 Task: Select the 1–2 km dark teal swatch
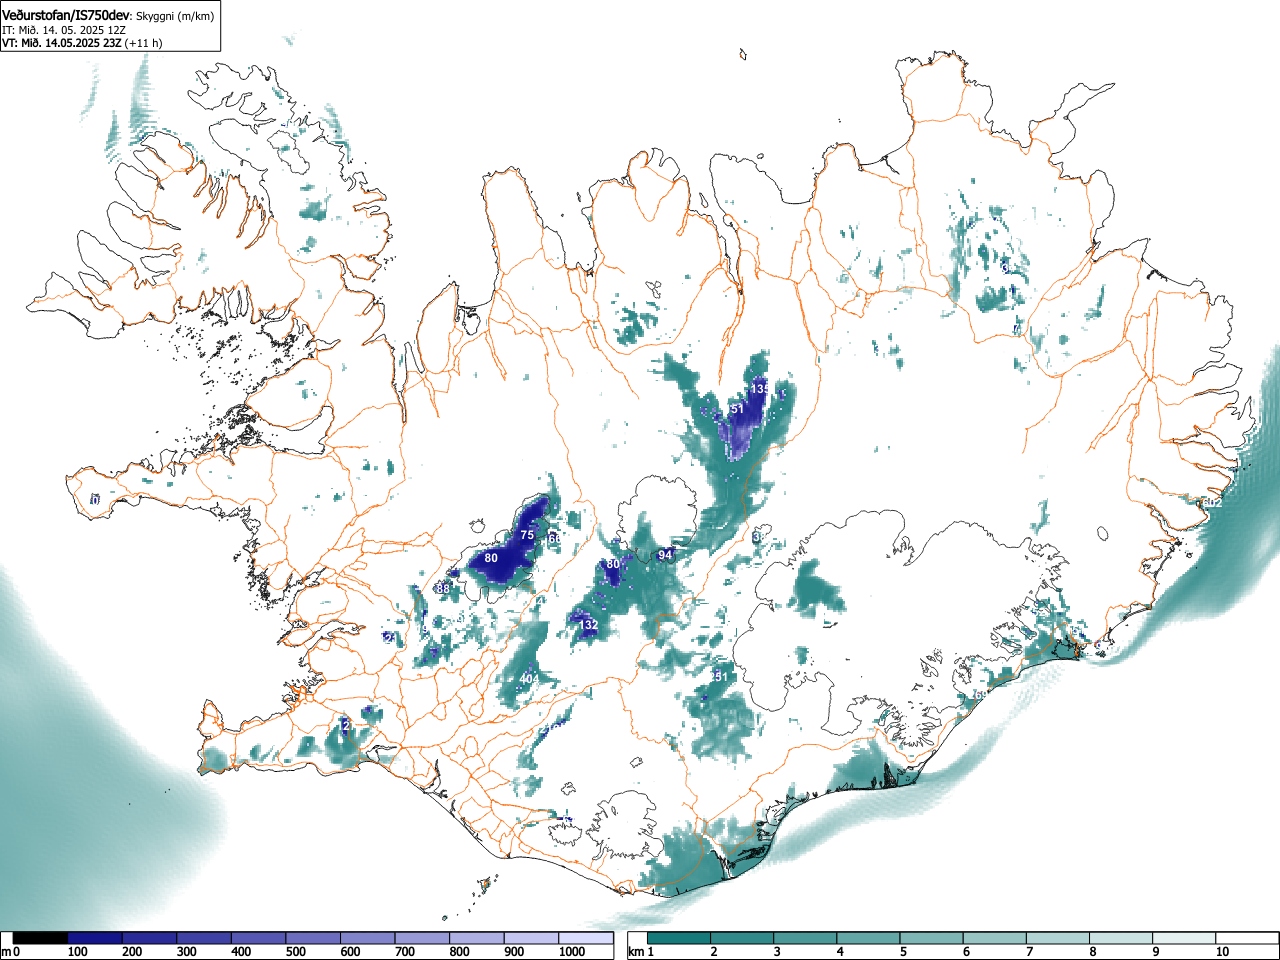click(680, 938)
